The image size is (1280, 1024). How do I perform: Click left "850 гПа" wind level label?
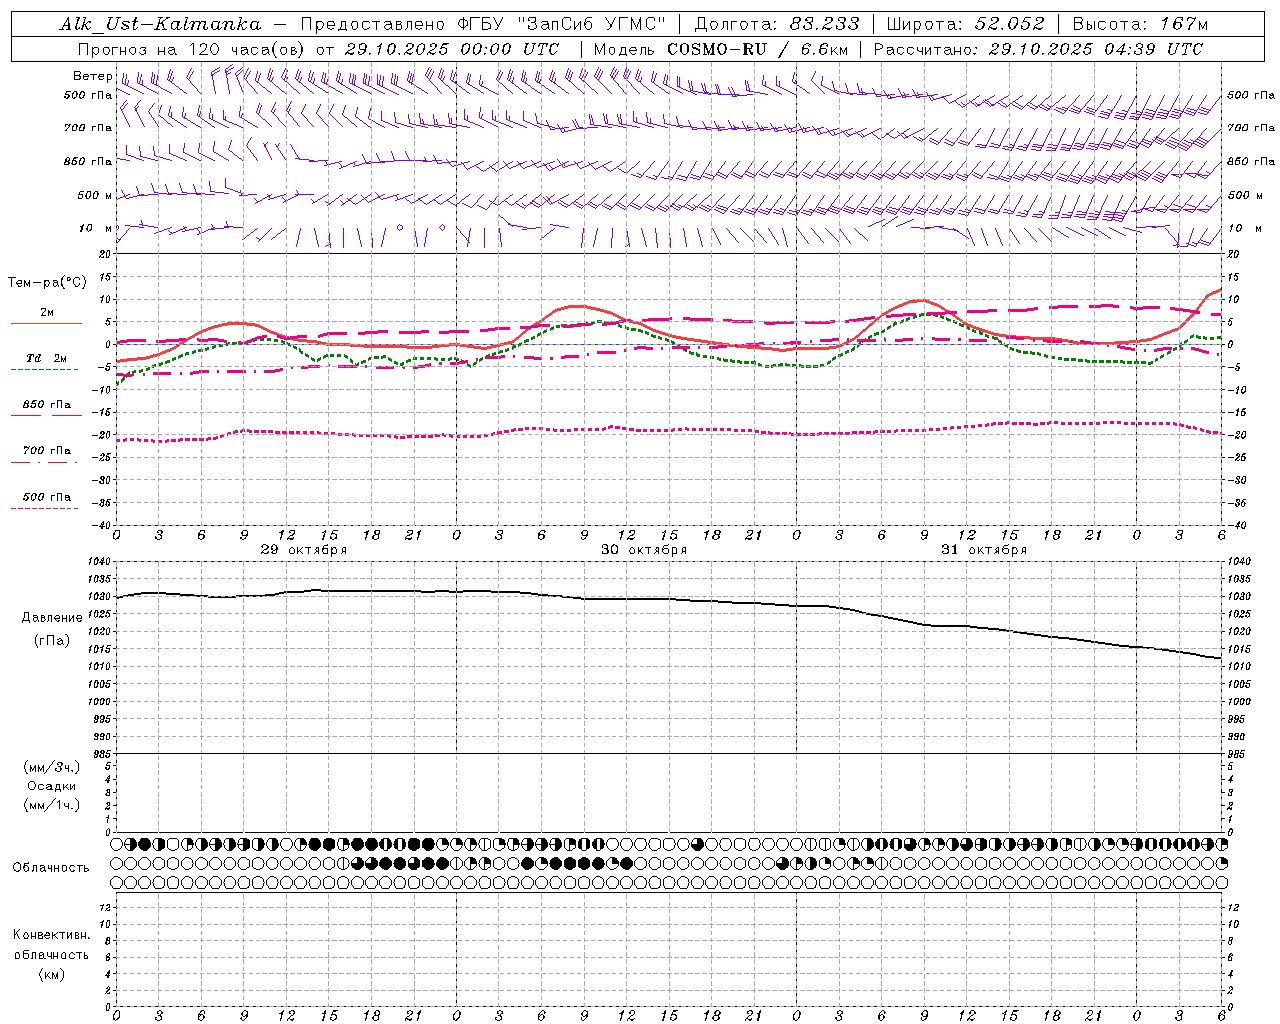tap(88, 161)
